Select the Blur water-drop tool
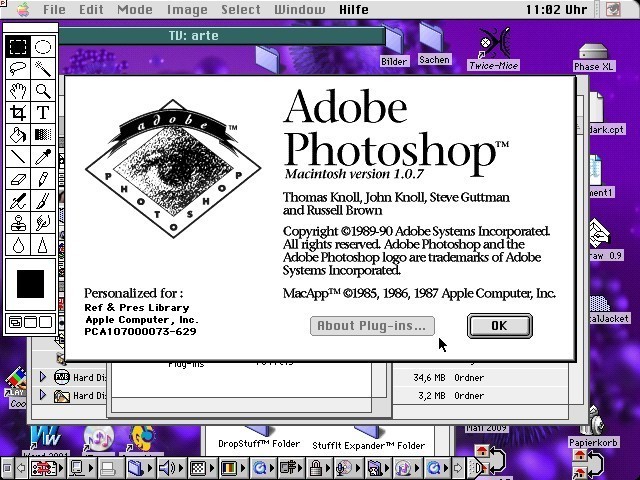Viewport: 640px width, 480px height. click(x=18, y=244)
